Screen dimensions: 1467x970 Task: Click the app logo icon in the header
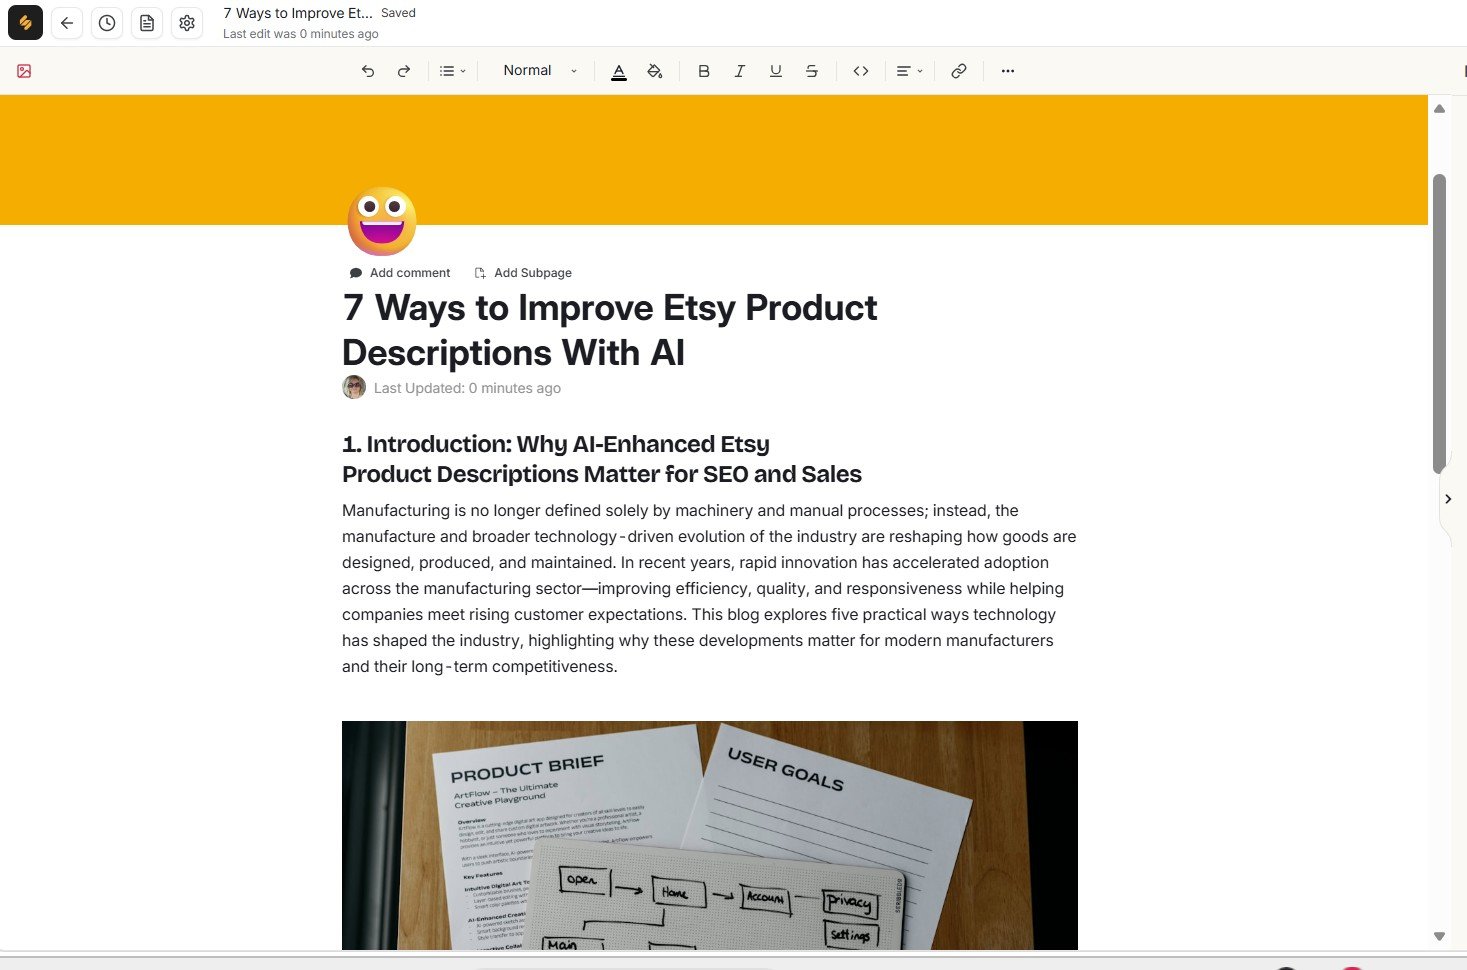click(x=25, y=22)
